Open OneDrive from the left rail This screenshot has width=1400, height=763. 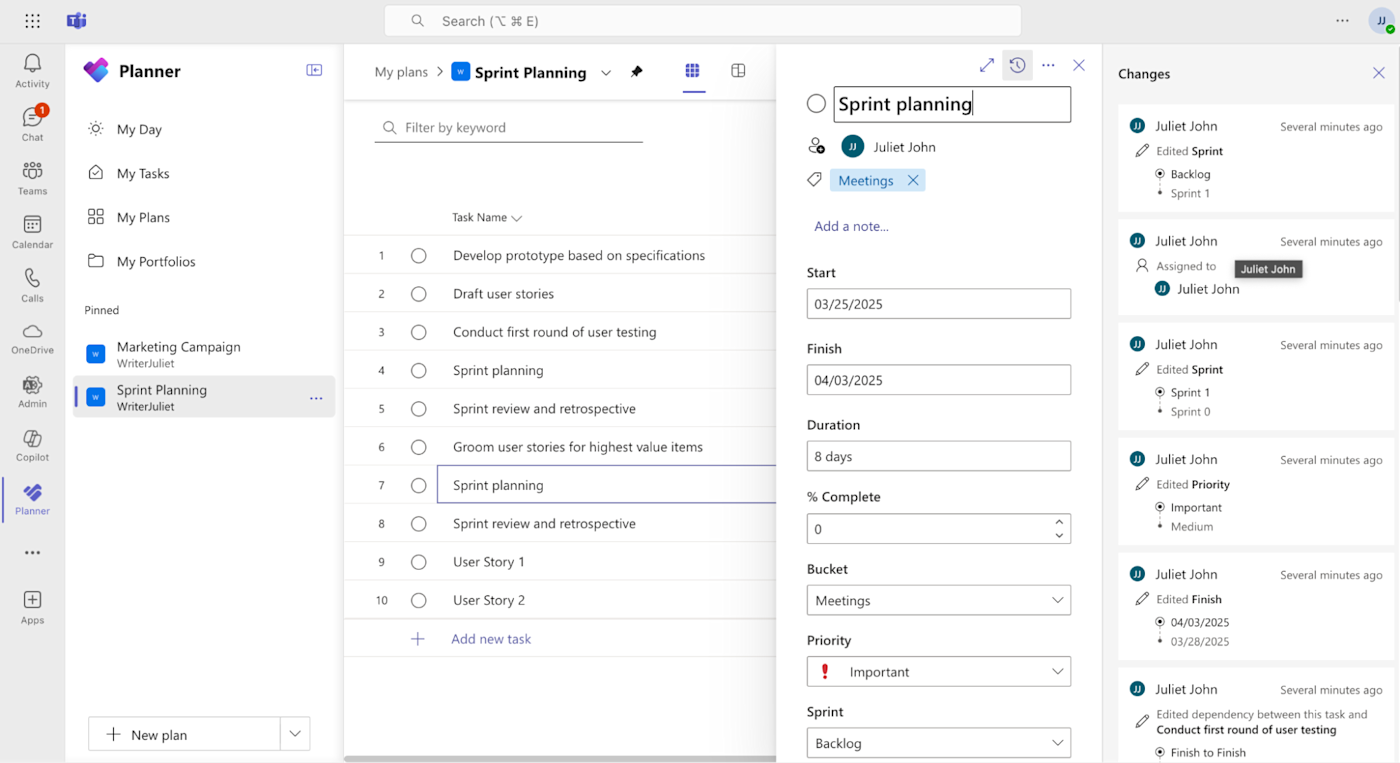32,338
